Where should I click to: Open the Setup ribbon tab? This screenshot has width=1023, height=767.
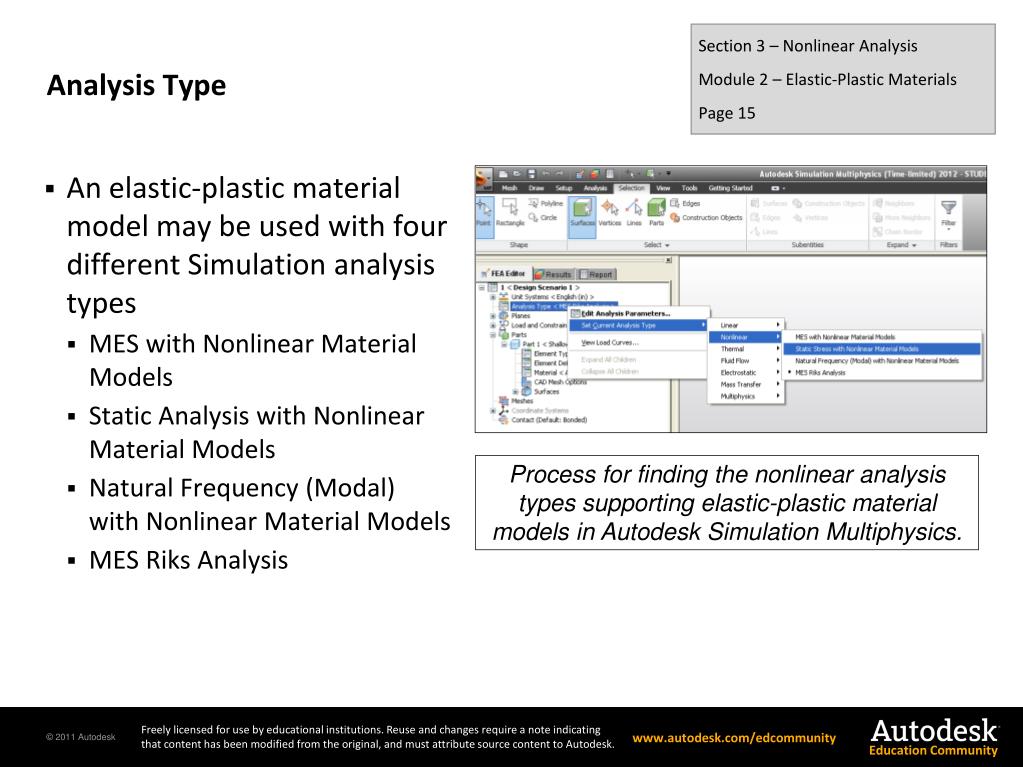pos(564,188)
